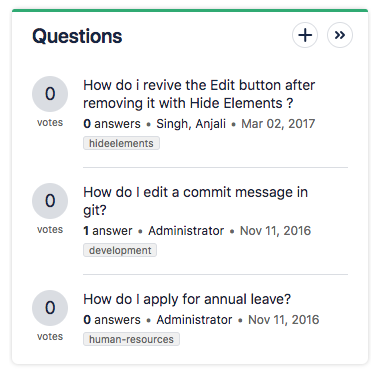This screenshot has width=385, height=377.
Task: Click the Questions panel heading
Action: coord(77,36)
